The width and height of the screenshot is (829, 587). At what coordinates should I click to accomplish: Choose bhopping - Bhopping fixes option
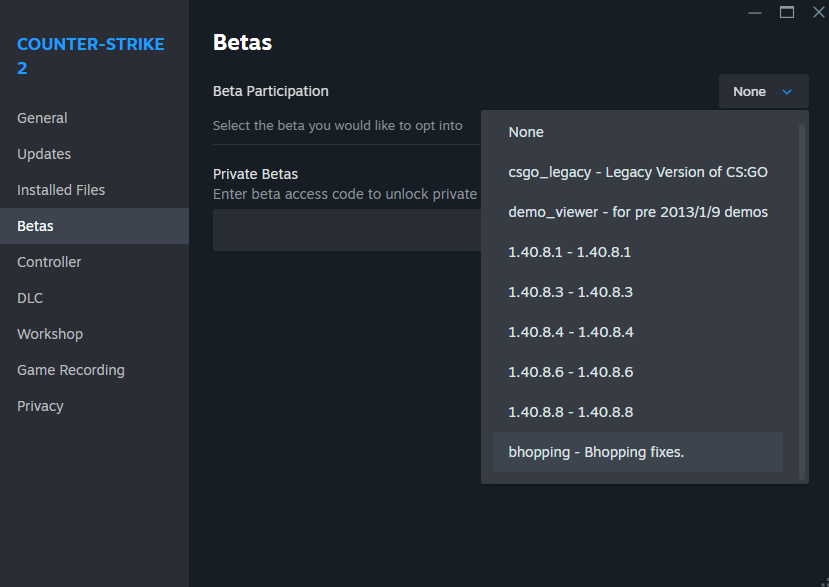pyautogui.click(x=638, y=452)
